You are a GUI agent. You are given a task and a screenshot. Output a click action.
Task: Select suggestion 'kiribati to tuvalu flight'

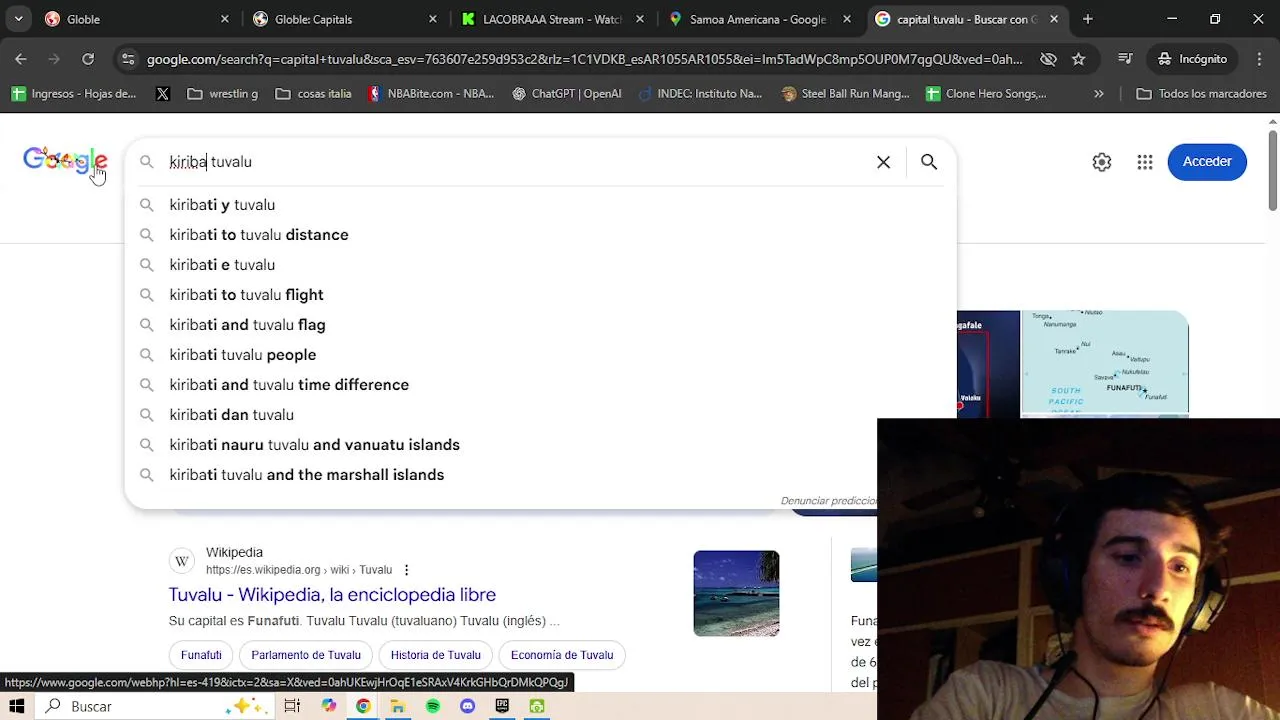click(540, 295)
